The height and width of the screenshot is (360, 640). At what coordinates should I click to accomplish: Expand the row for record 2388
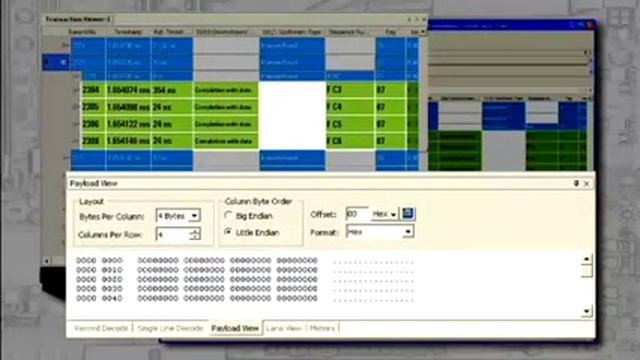click(x=76, y=142)
